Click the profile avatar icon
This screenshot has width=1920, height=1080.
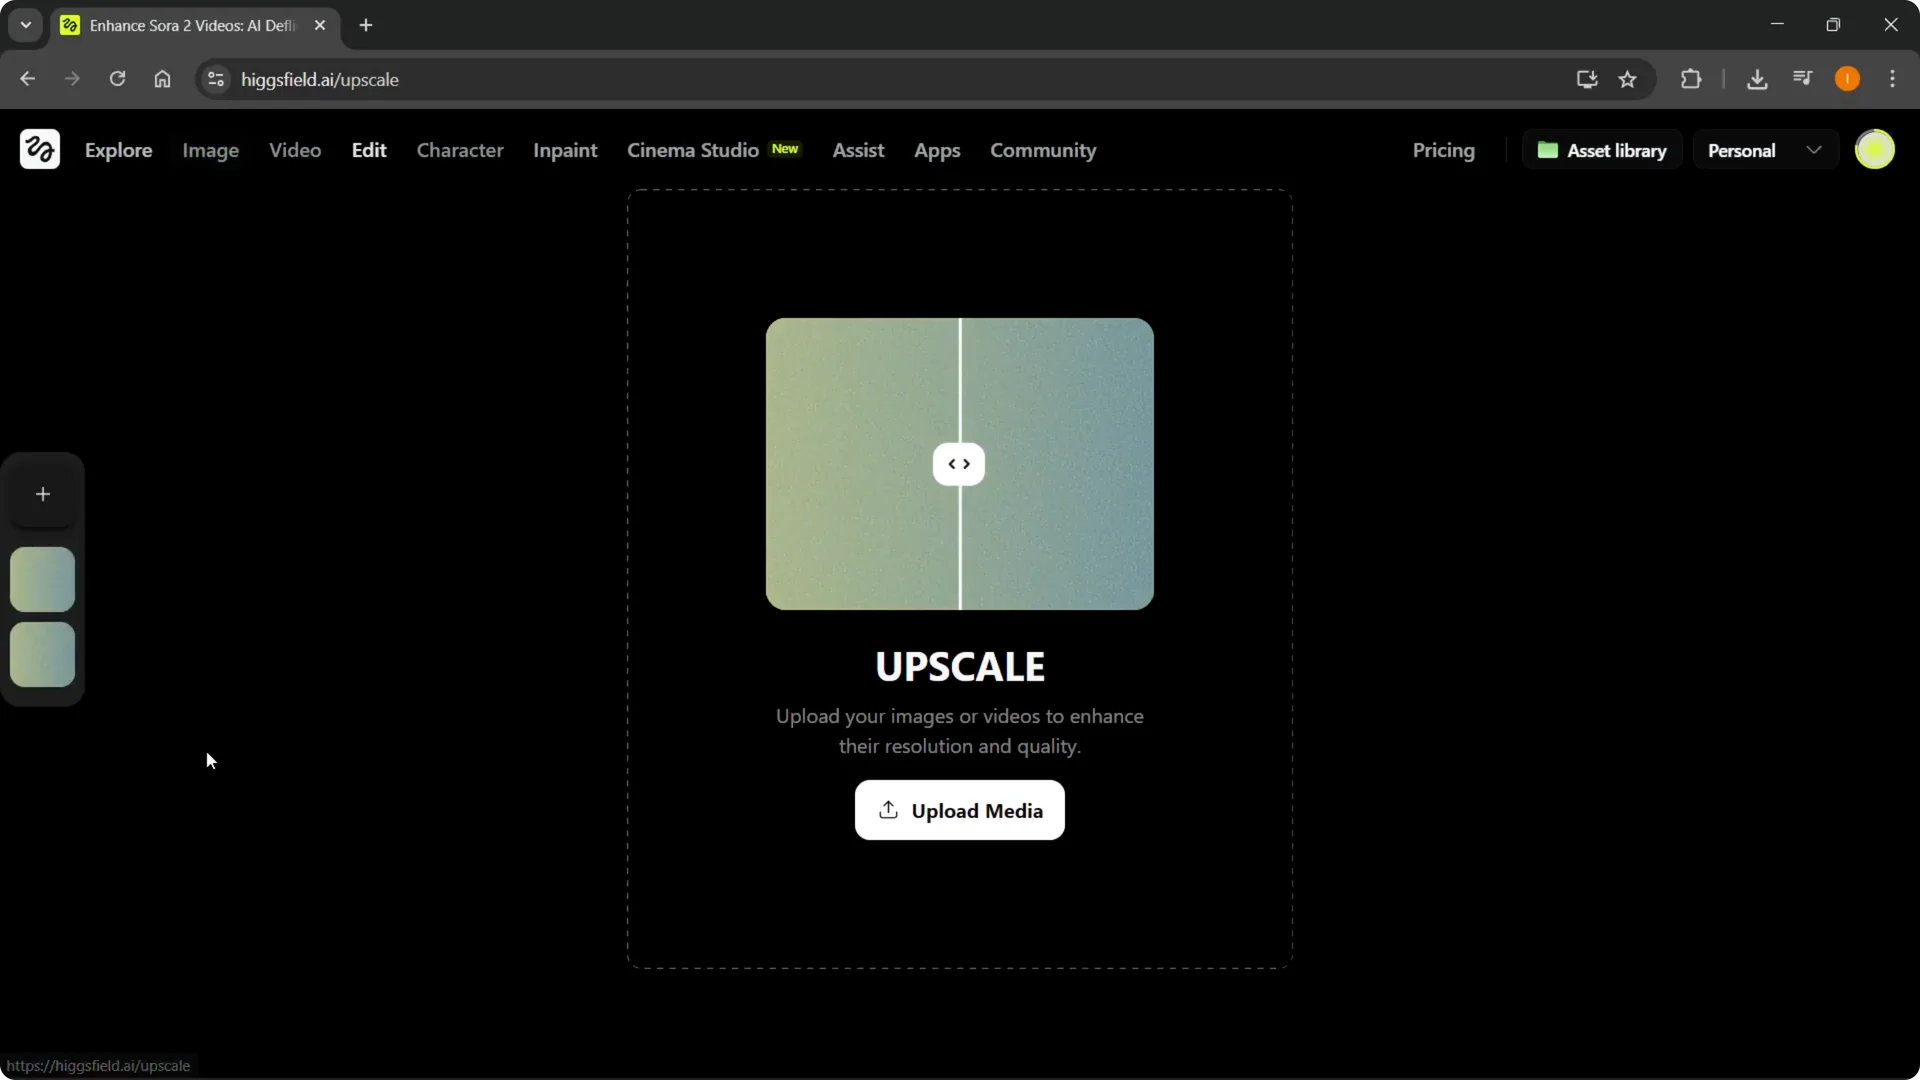click(1876, 149)
